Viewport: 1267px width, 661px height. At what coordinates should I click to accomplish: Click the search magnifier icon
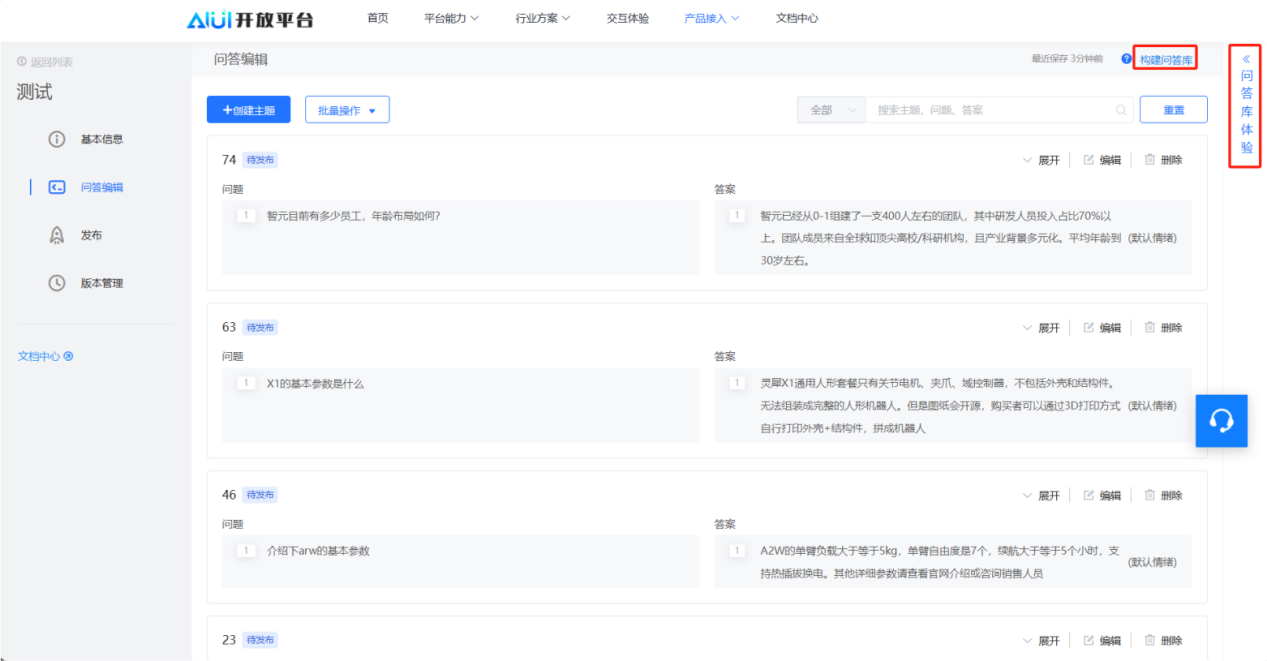[x=1121, y=110]
